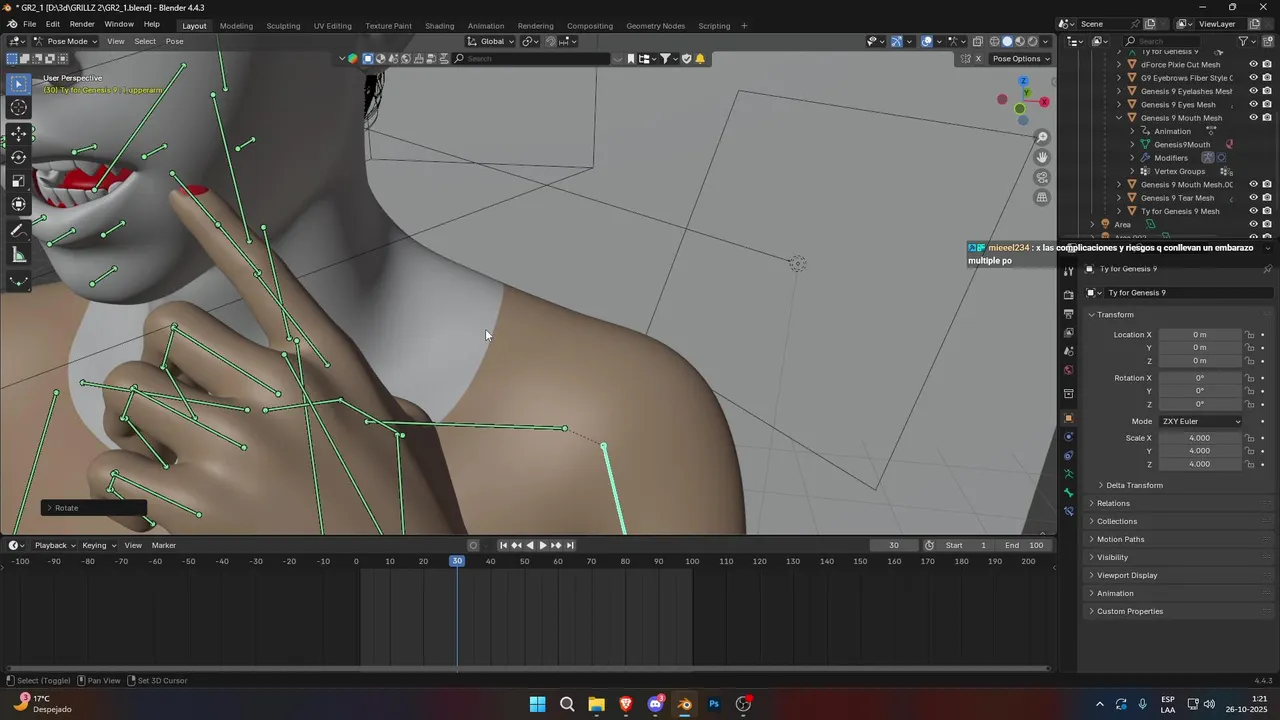The width and height of the screenshot is (1280, 720).
Task: Open timeline Playback menu
Action: pos(54,545)
